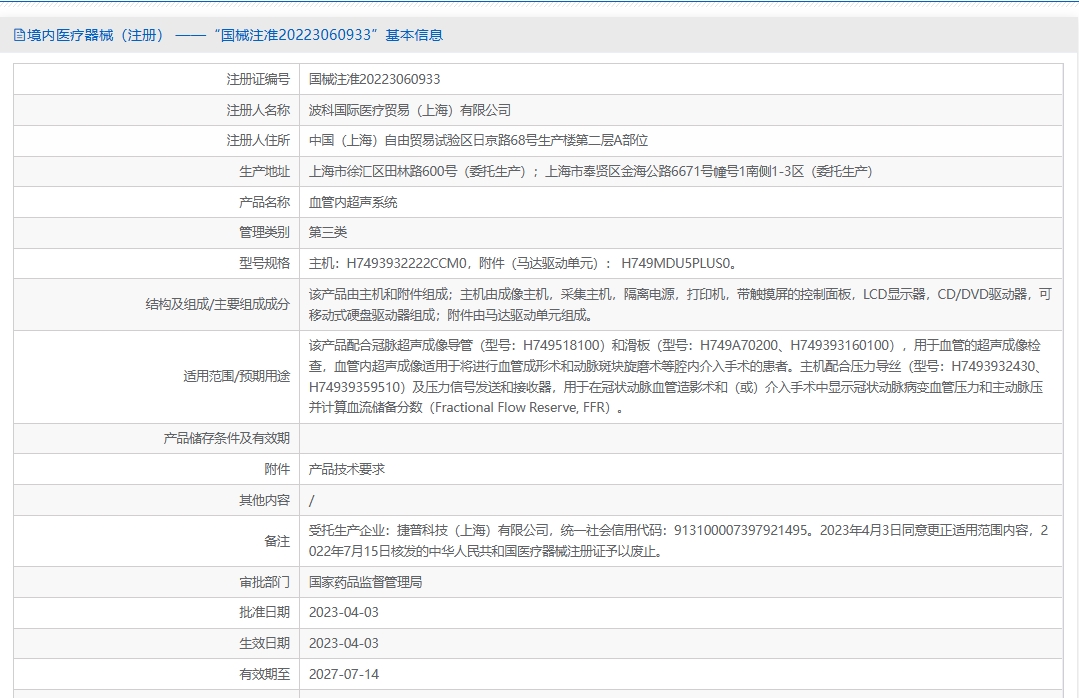Click the 管理类别 label
This screenshot has width=1079, height=698.
265,232
